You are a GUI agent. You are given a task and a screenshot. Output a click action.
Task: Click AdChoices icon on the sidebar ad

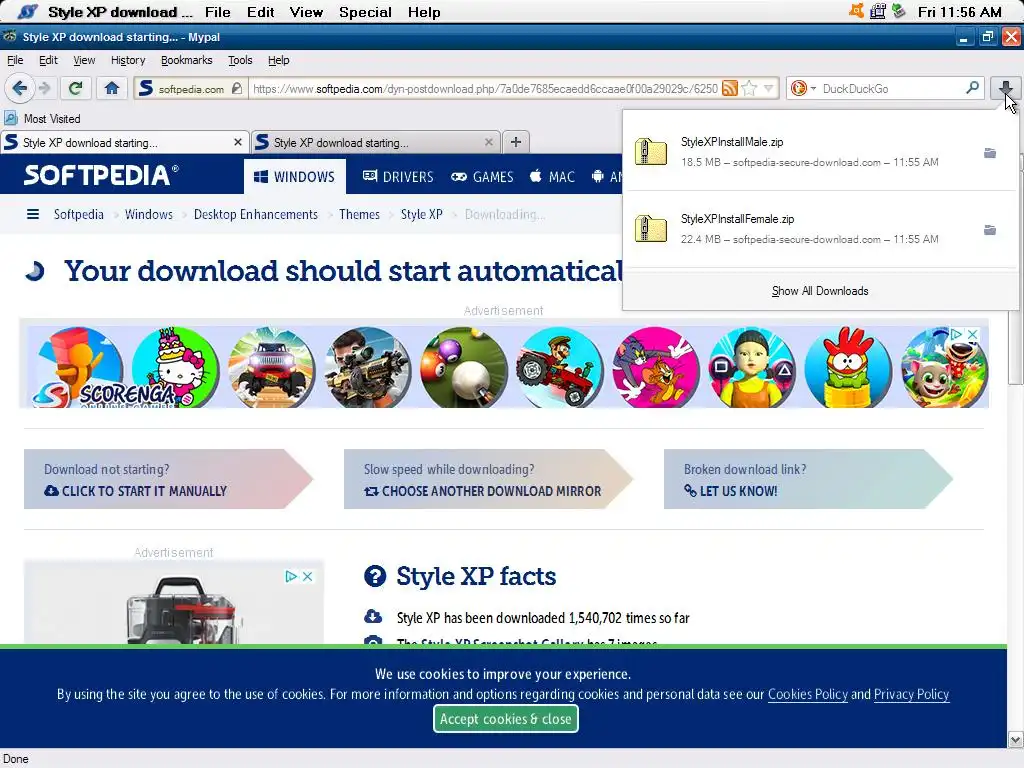tap(291, 576)
